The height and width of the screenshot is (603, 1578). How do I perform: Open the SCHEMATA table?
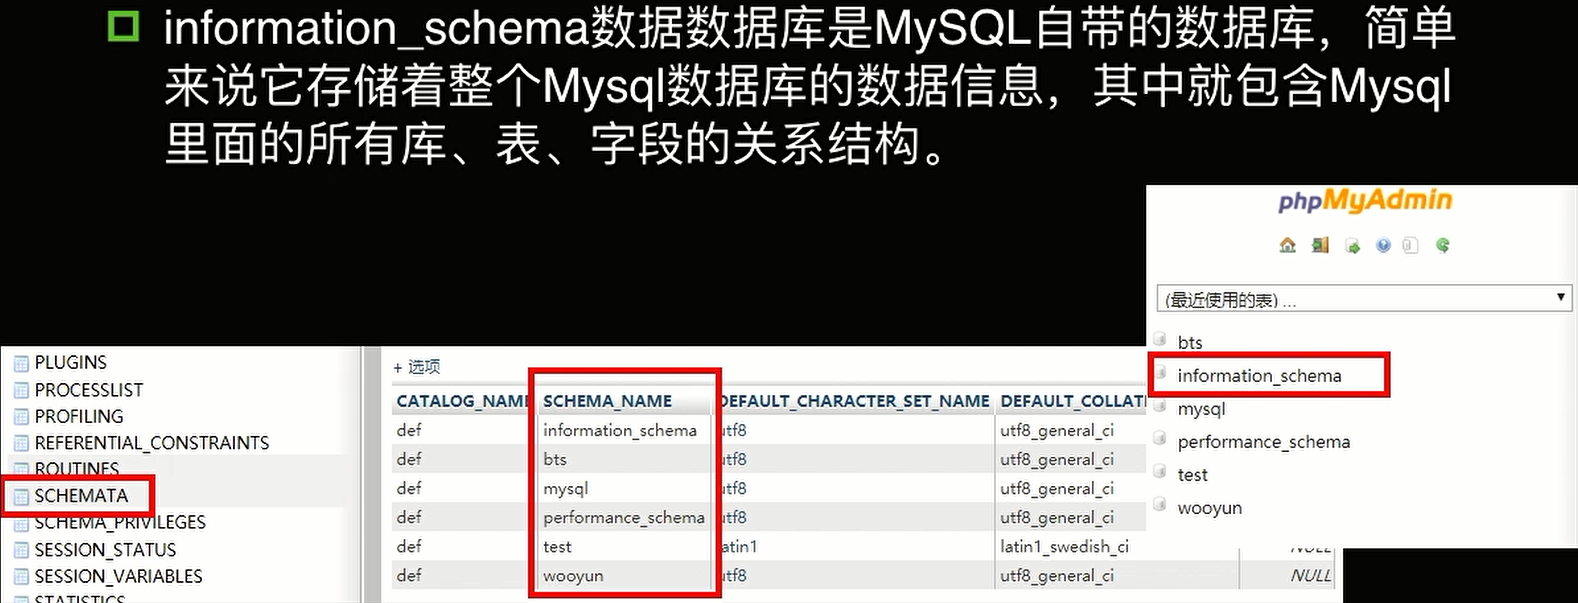81,496
